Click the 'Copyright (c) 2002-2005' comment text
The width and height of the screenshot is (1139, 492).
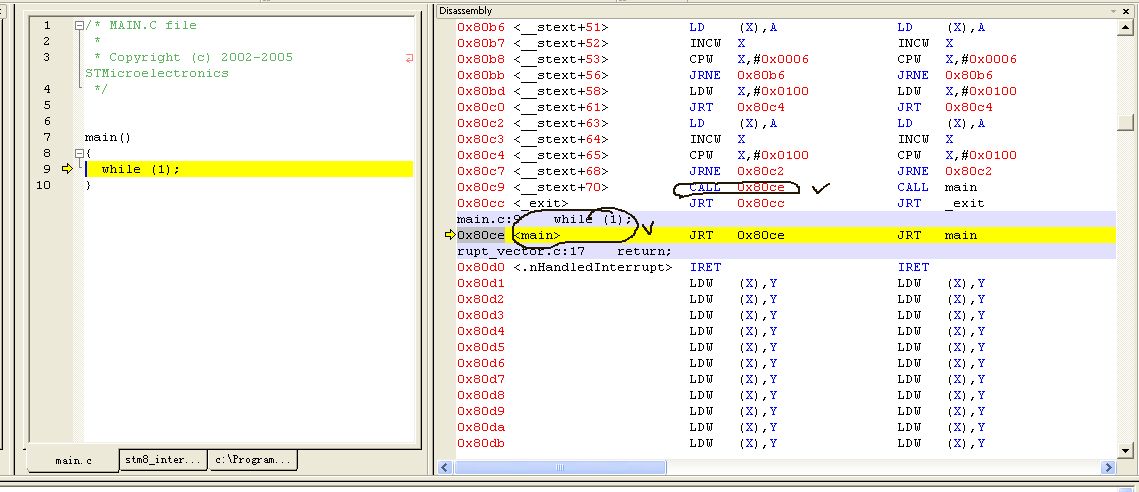pyautogui.click(x=201, y=57)
